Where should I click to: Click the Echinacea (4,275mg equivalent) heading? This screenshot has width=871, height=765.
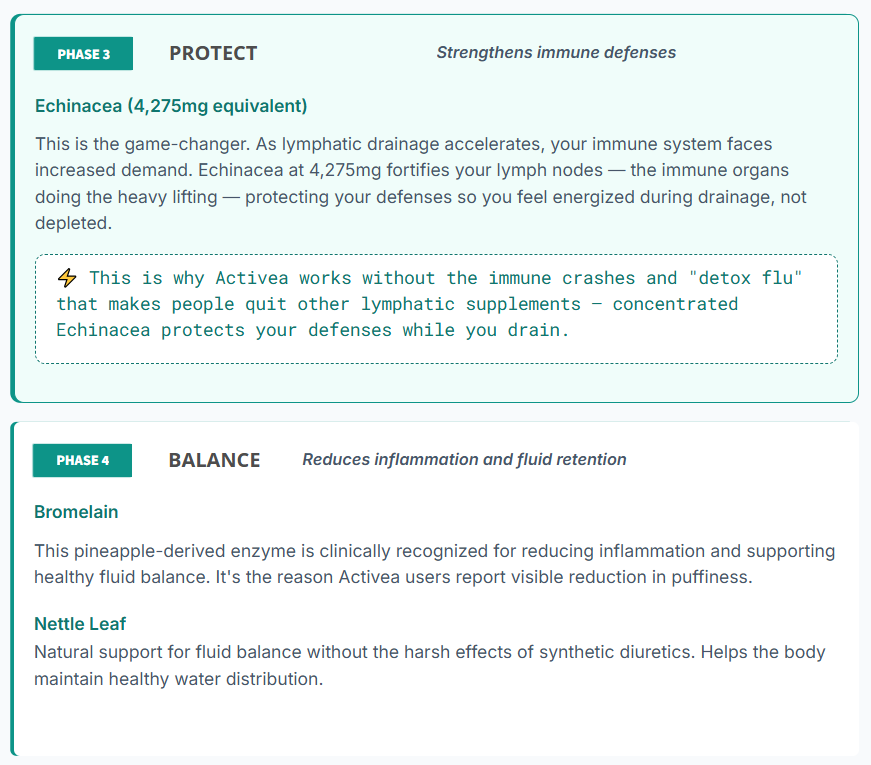pos(171,106)
